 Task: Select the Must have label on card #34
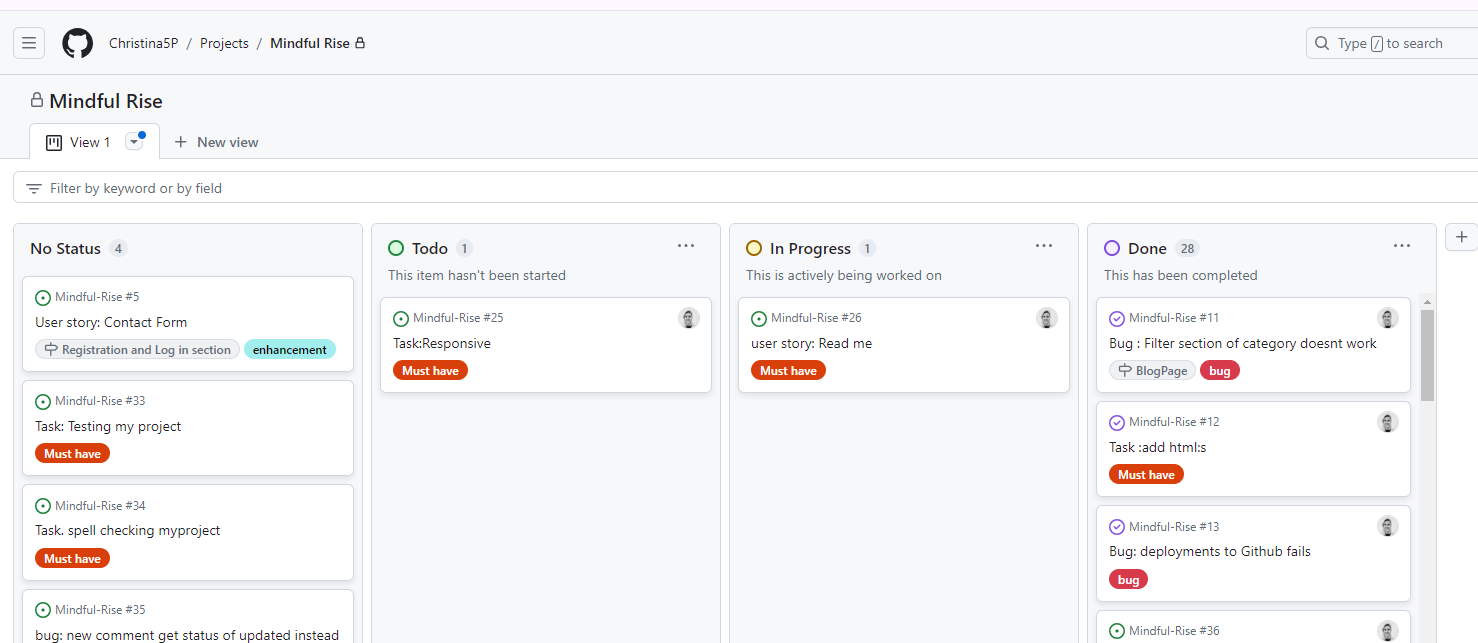pyautogui.click(x=72, y=558)
